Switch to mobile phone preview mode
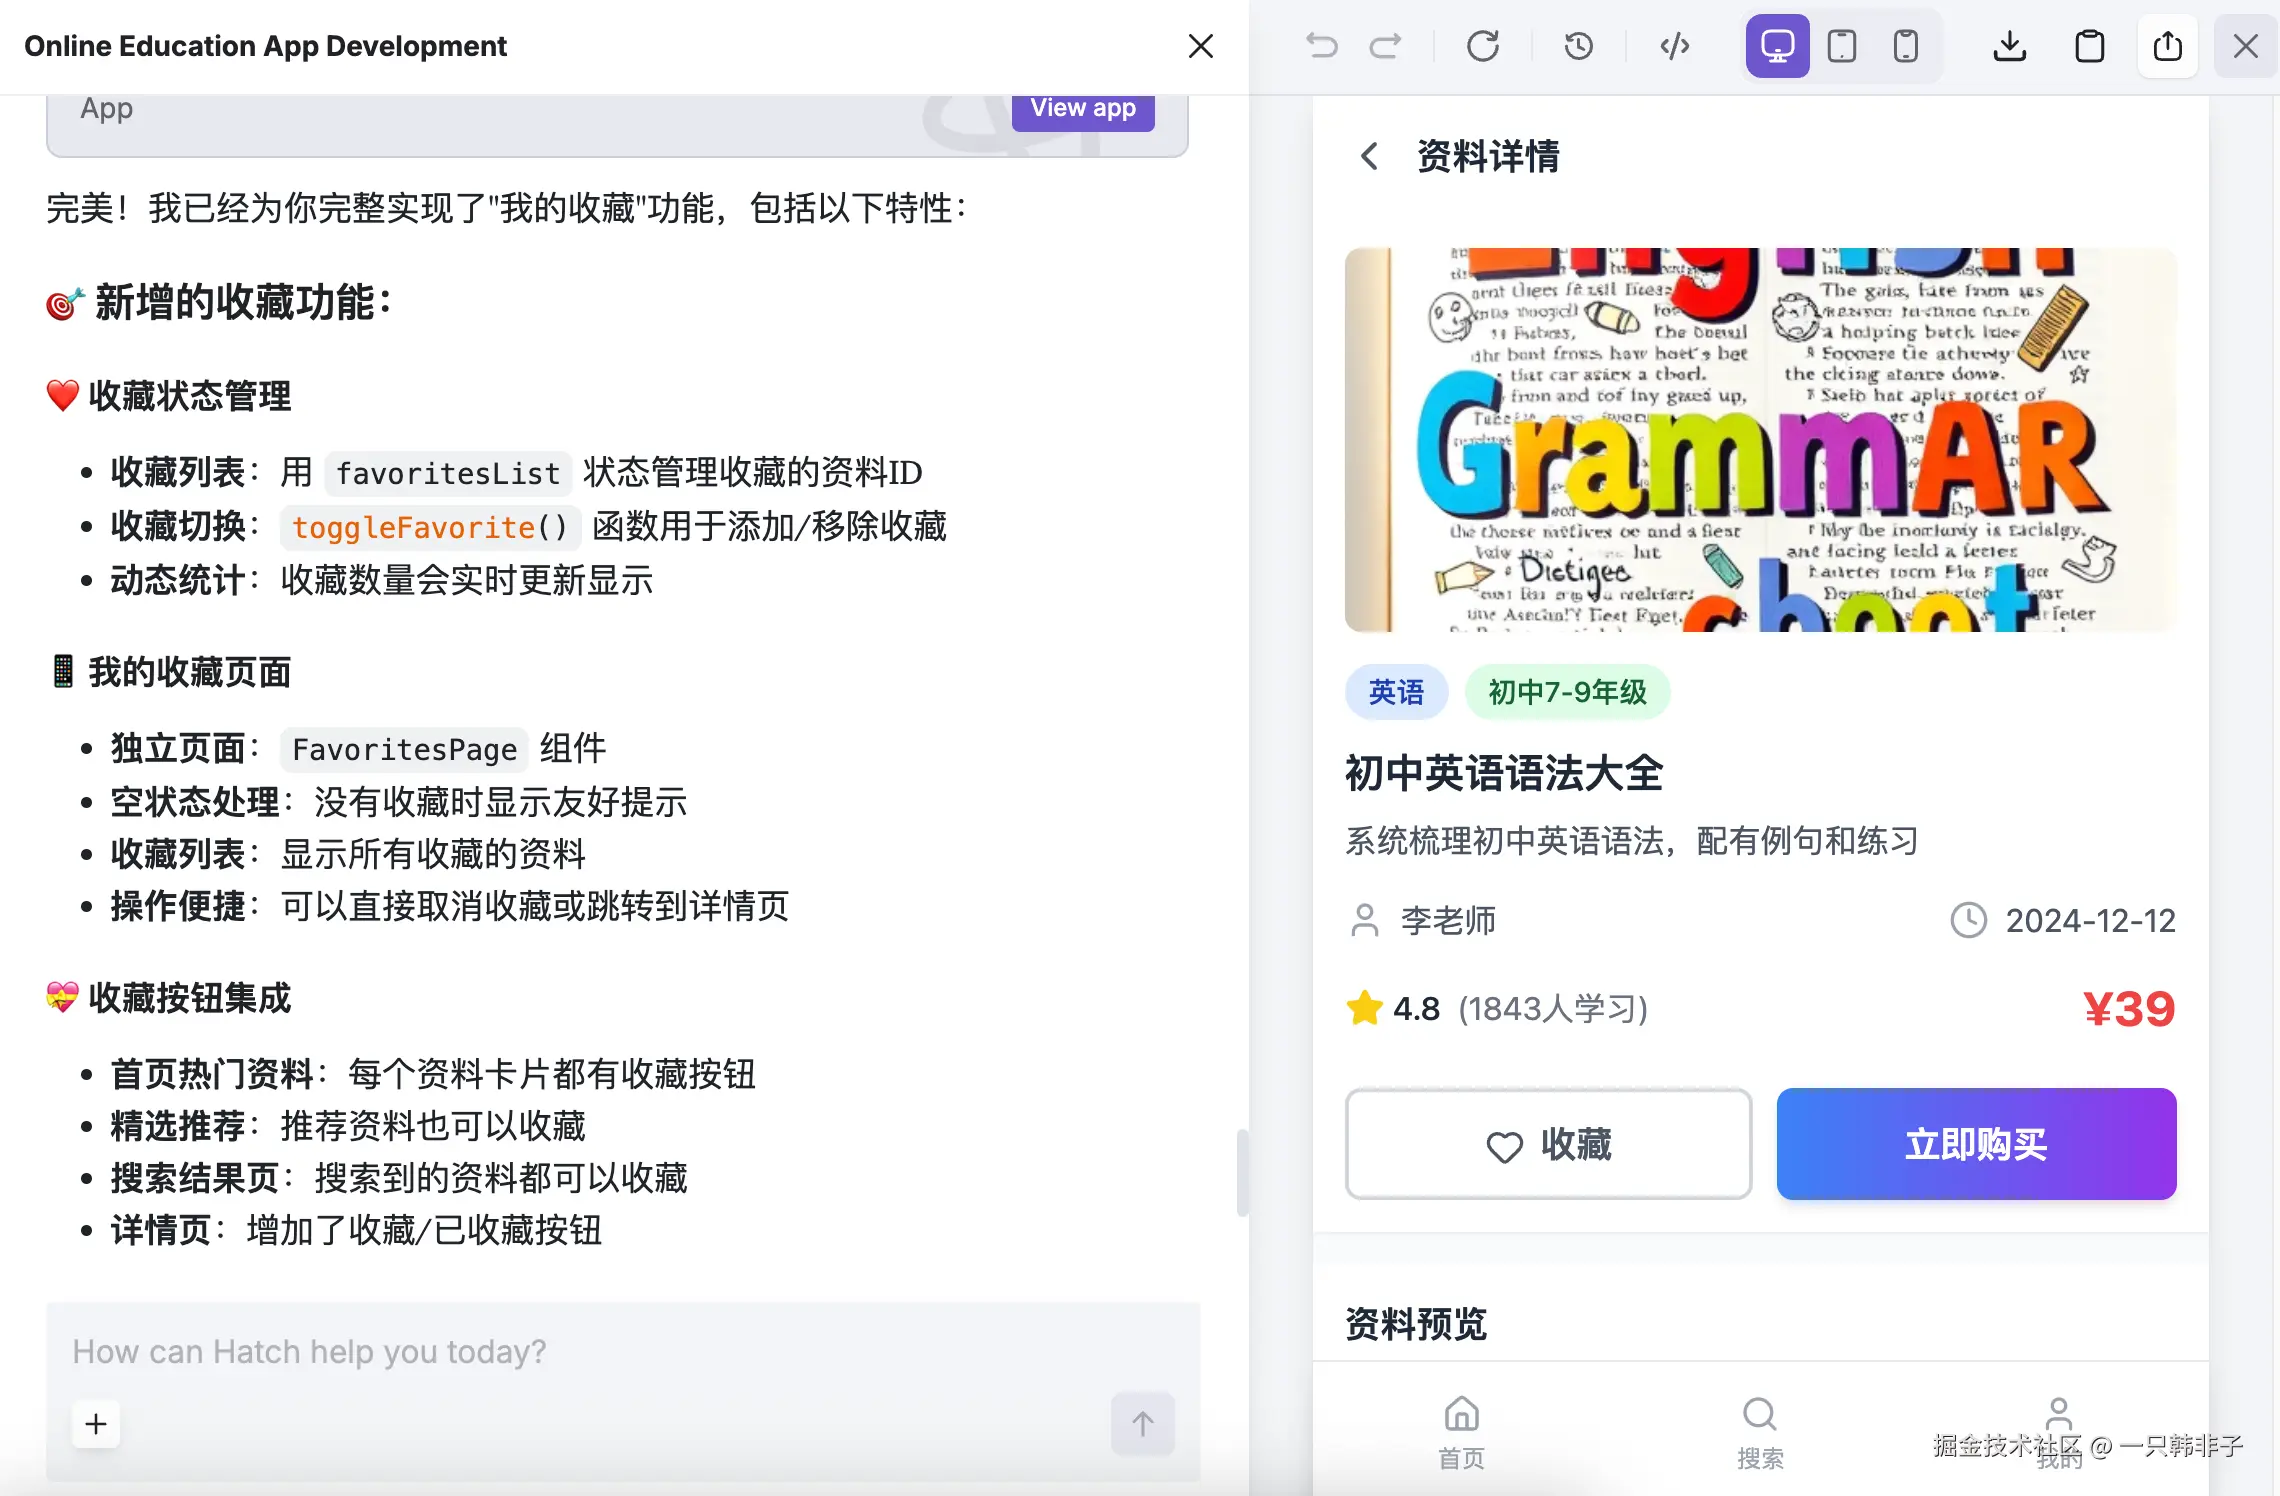This screenshot has width=2280, height=1496. [x=1906, y=46]
